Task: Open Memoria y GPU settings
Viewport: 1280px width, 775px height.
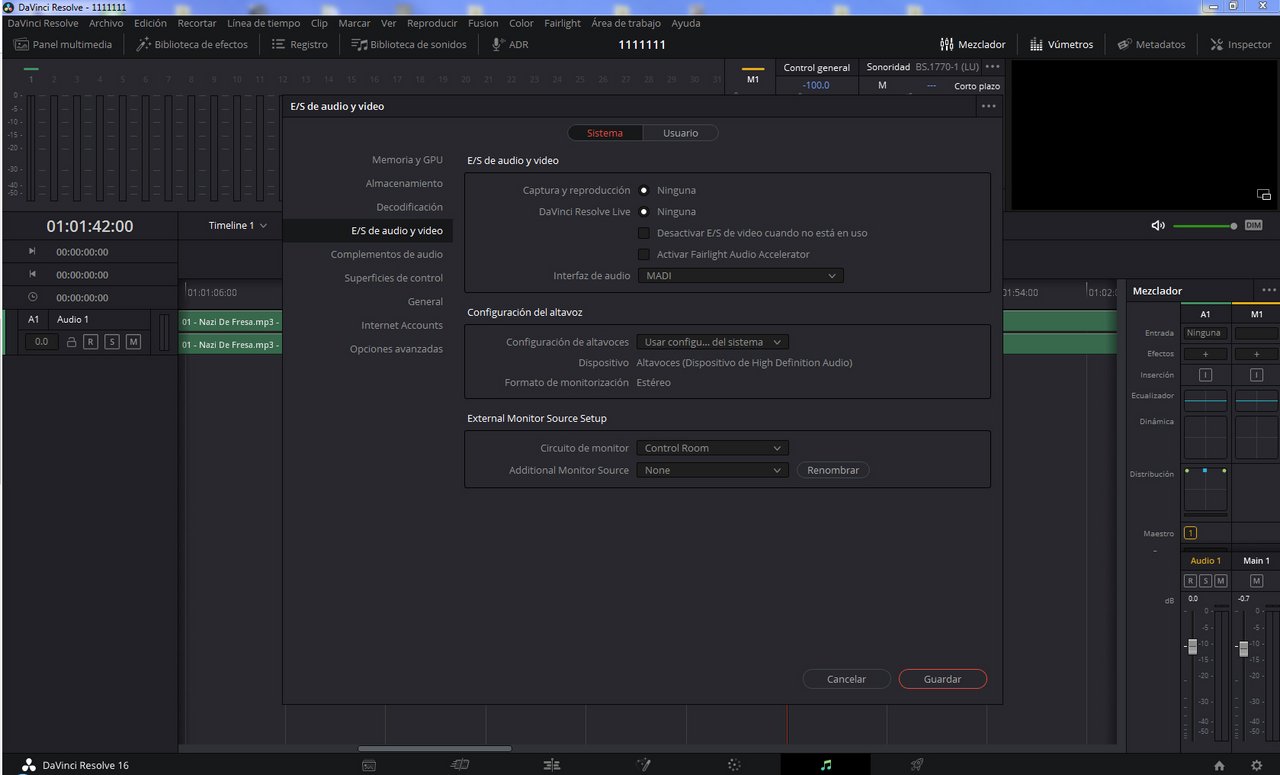Action: tap(407, 160)
